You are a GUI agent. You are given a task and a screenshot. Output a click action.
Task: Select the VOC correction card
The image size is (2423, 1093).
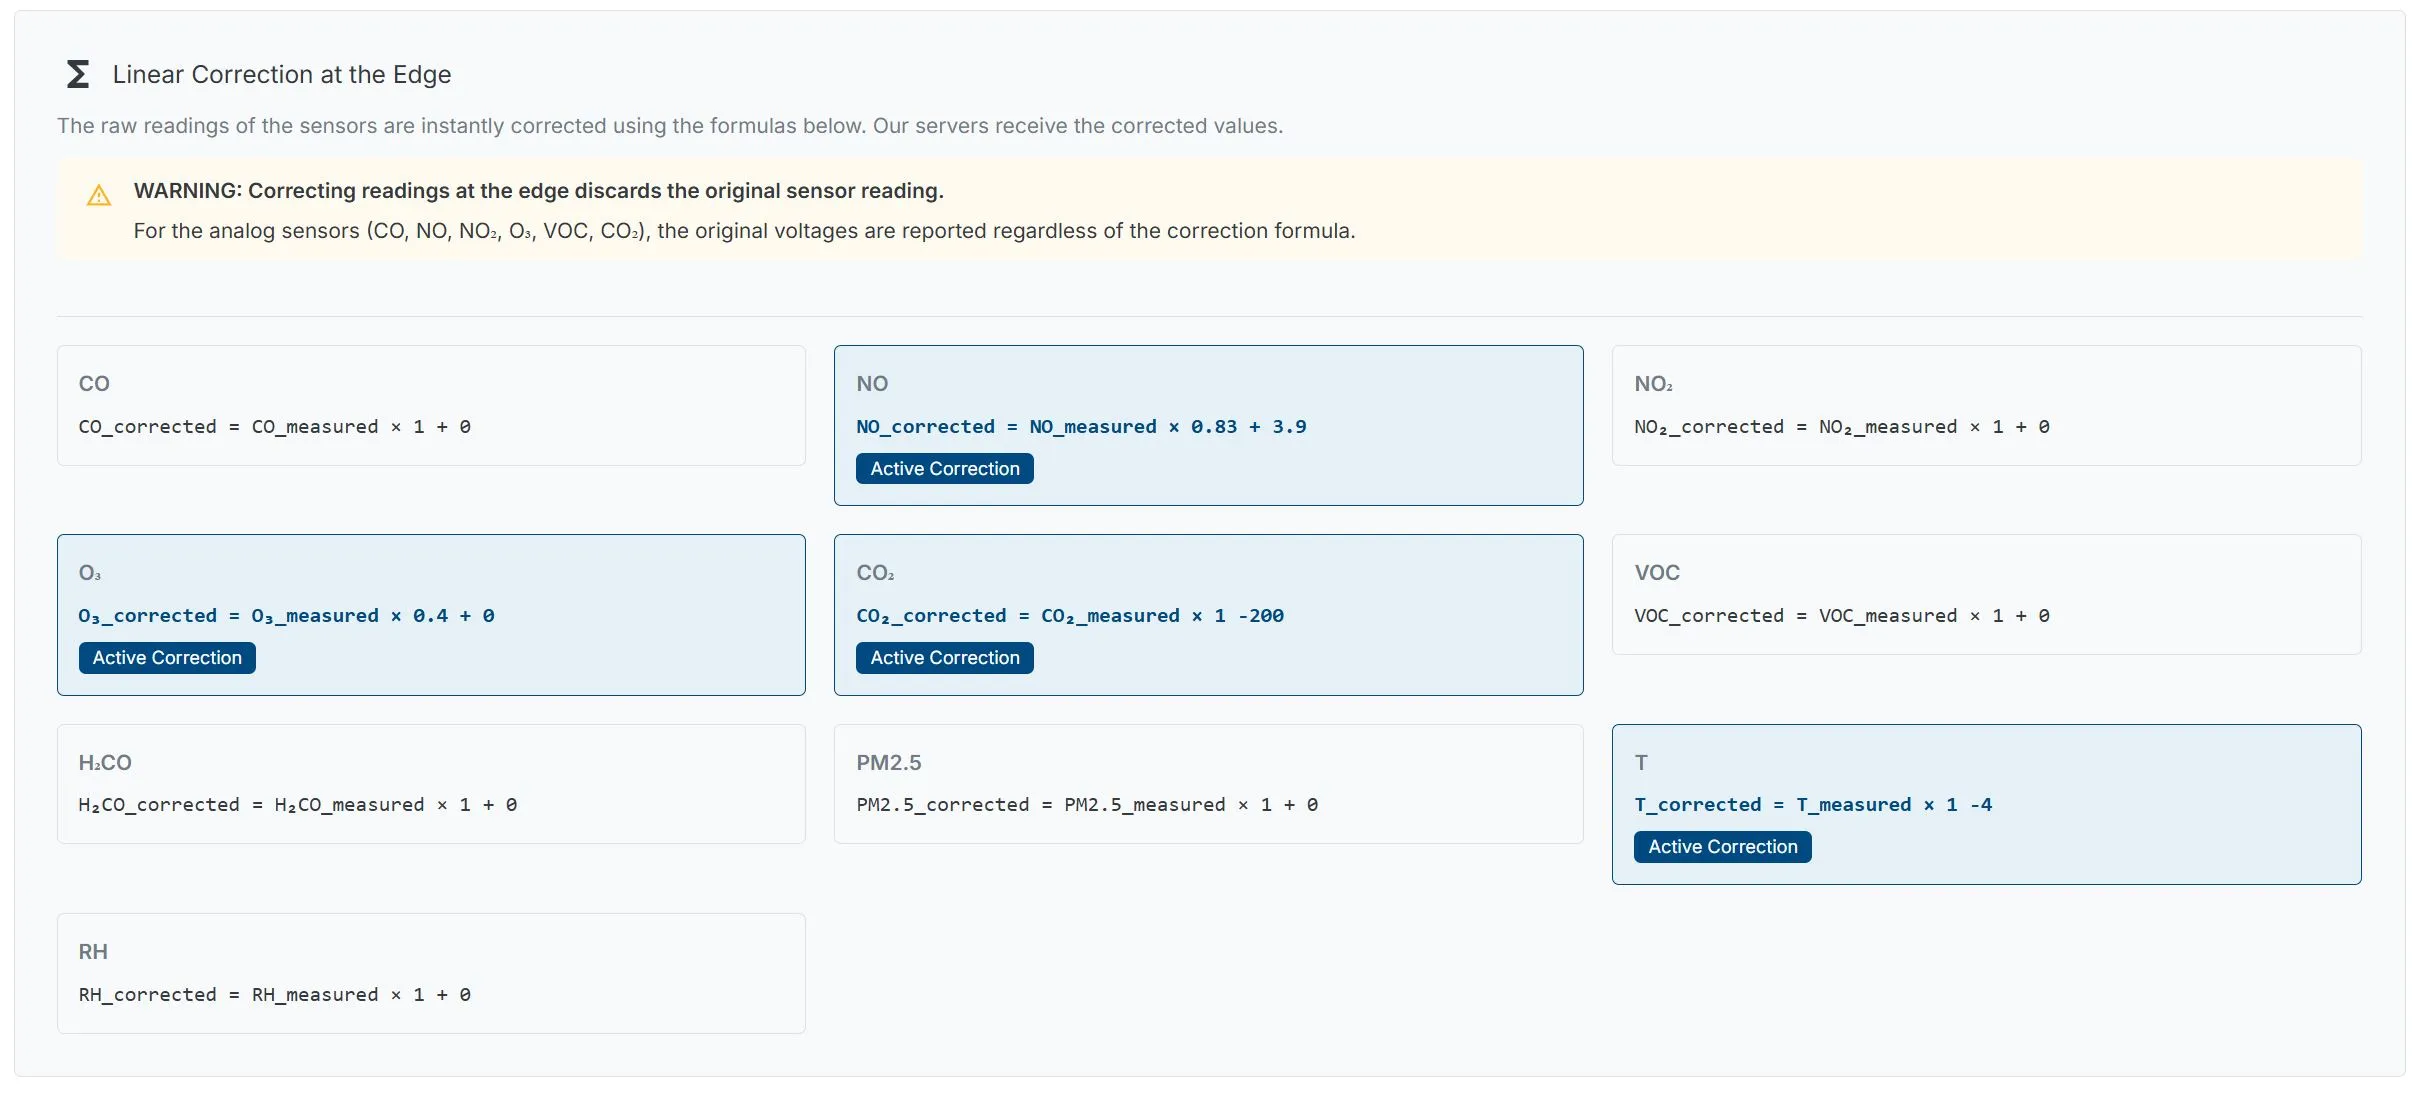coord(1986,594)
